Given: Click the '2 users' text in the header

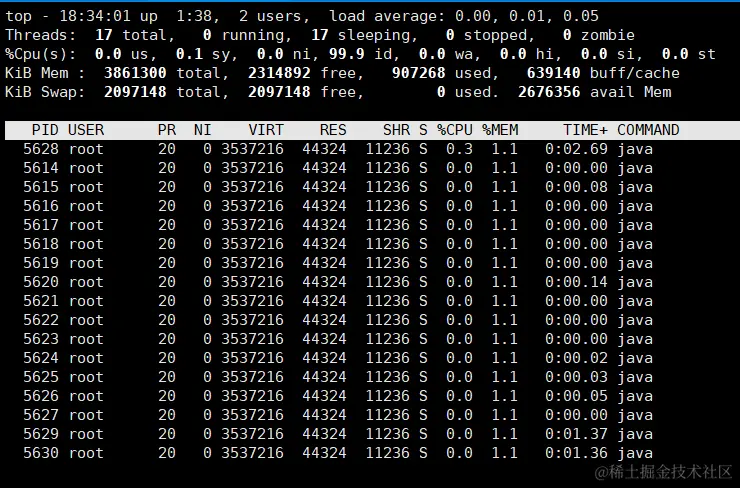Looking at the screenshot, I should (270, 16).
